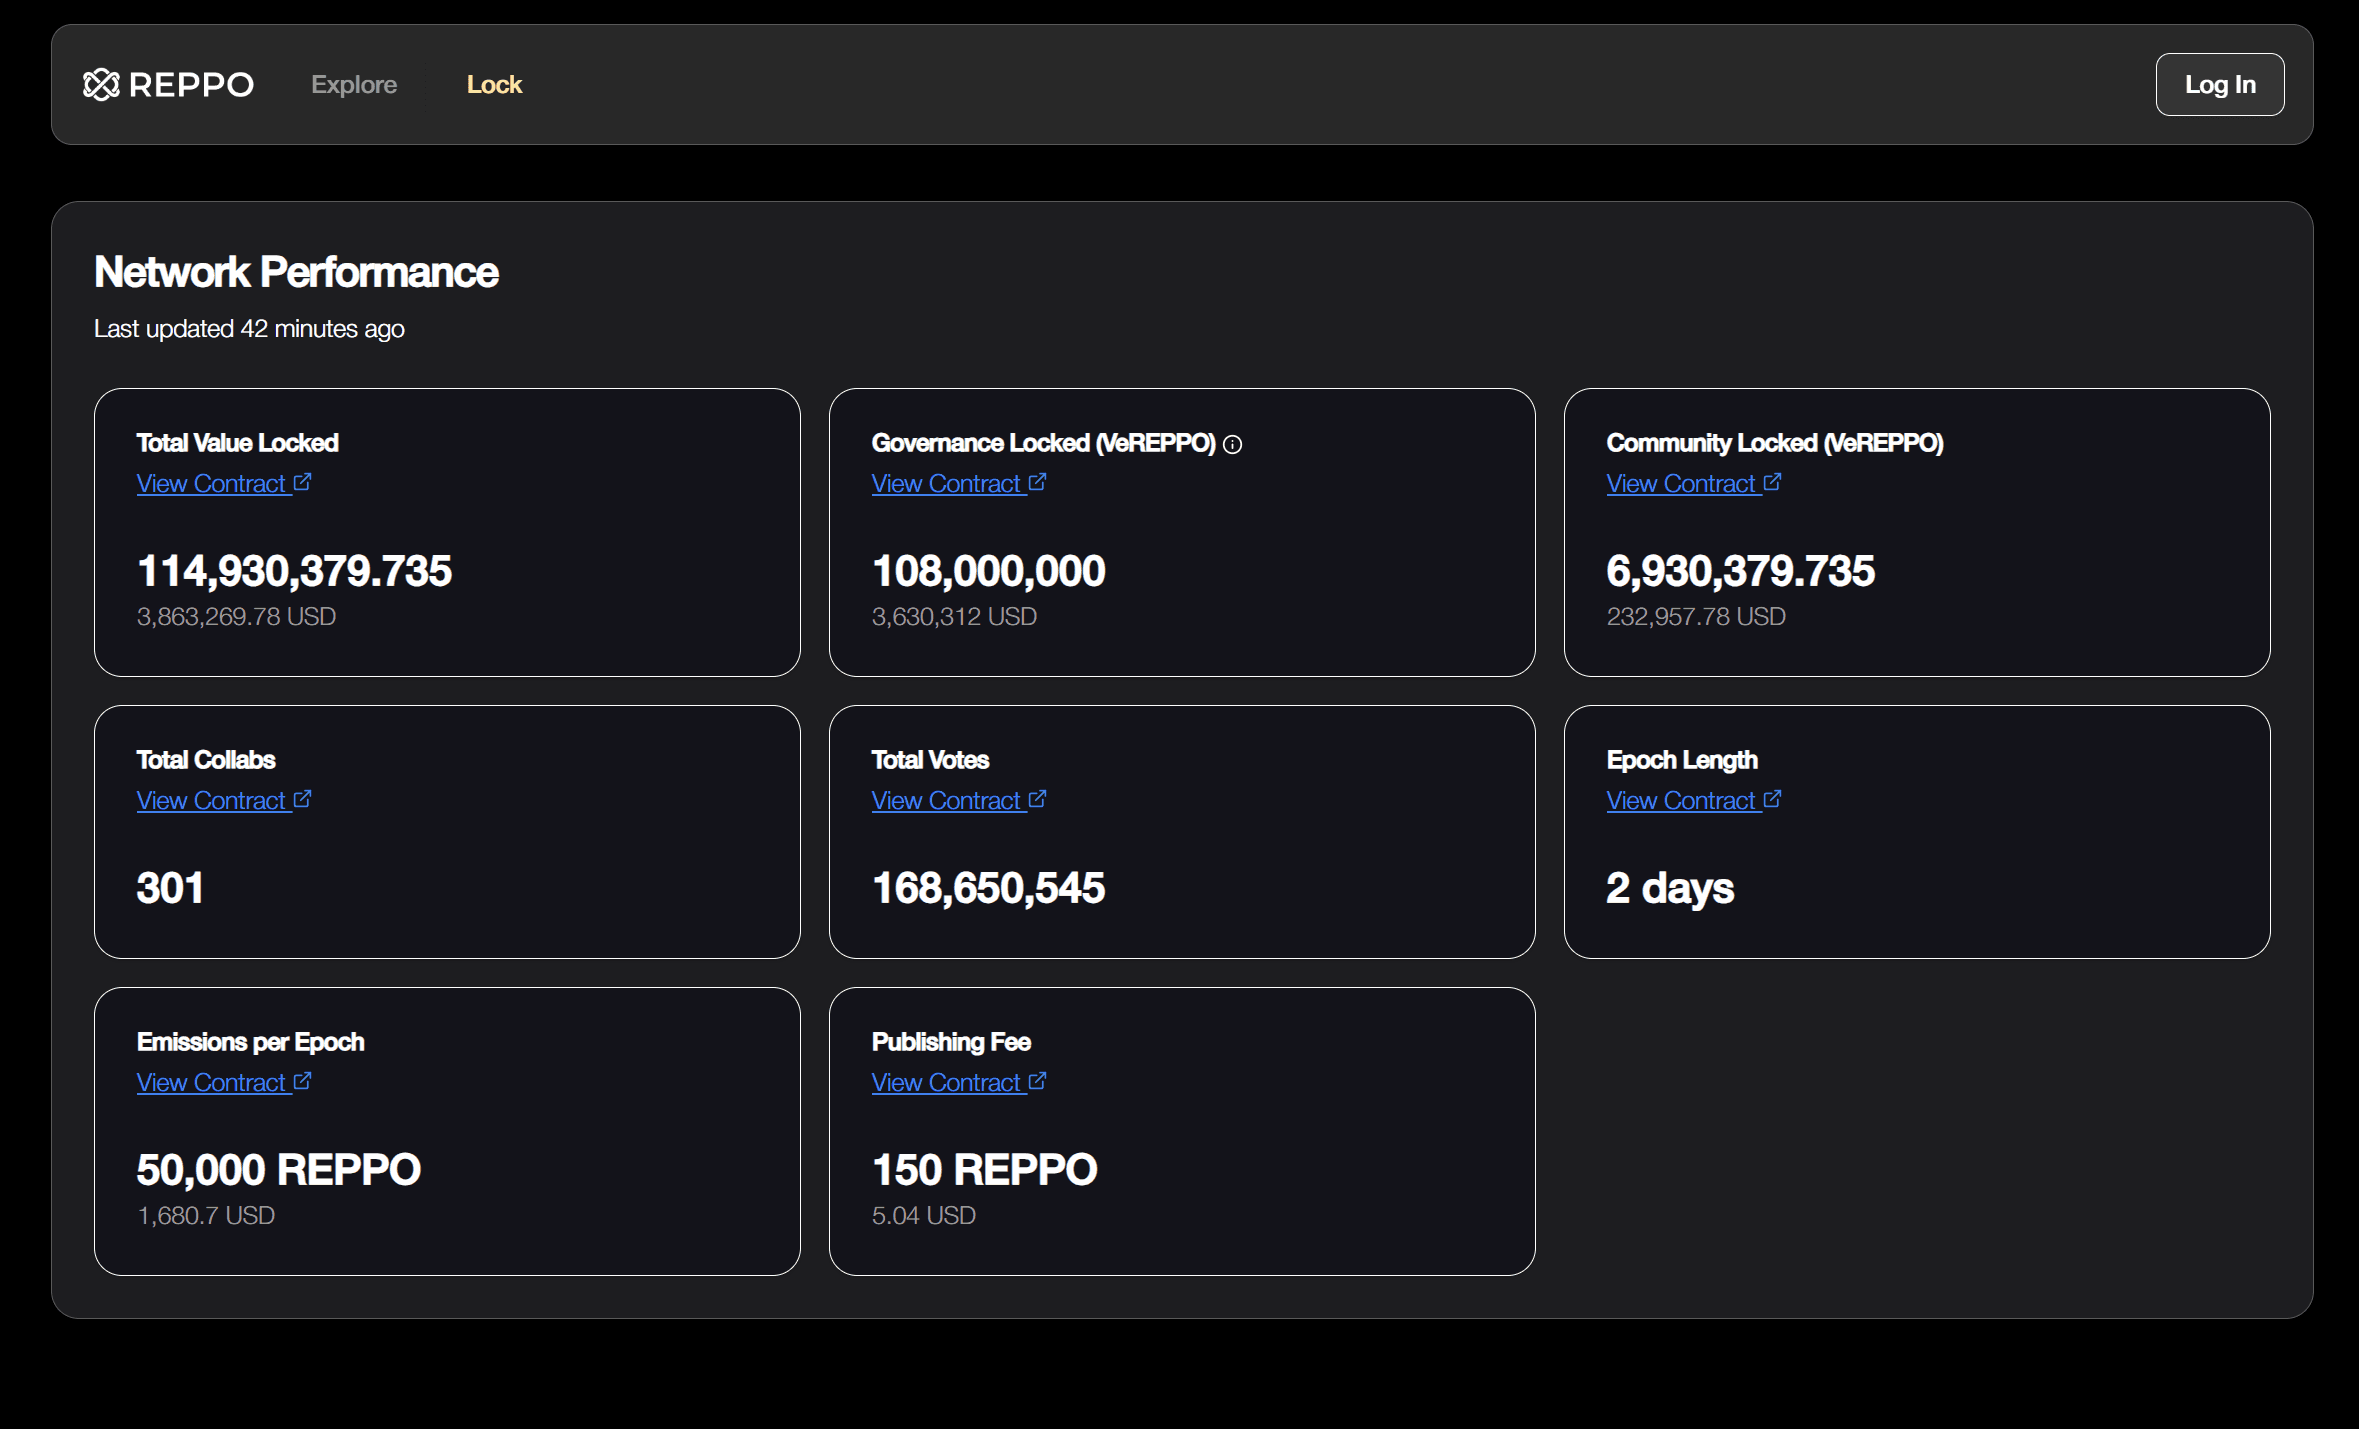Click the REPPO logo icon
The height and width of the screenshot is (1429, 2359).
(101, 85)
